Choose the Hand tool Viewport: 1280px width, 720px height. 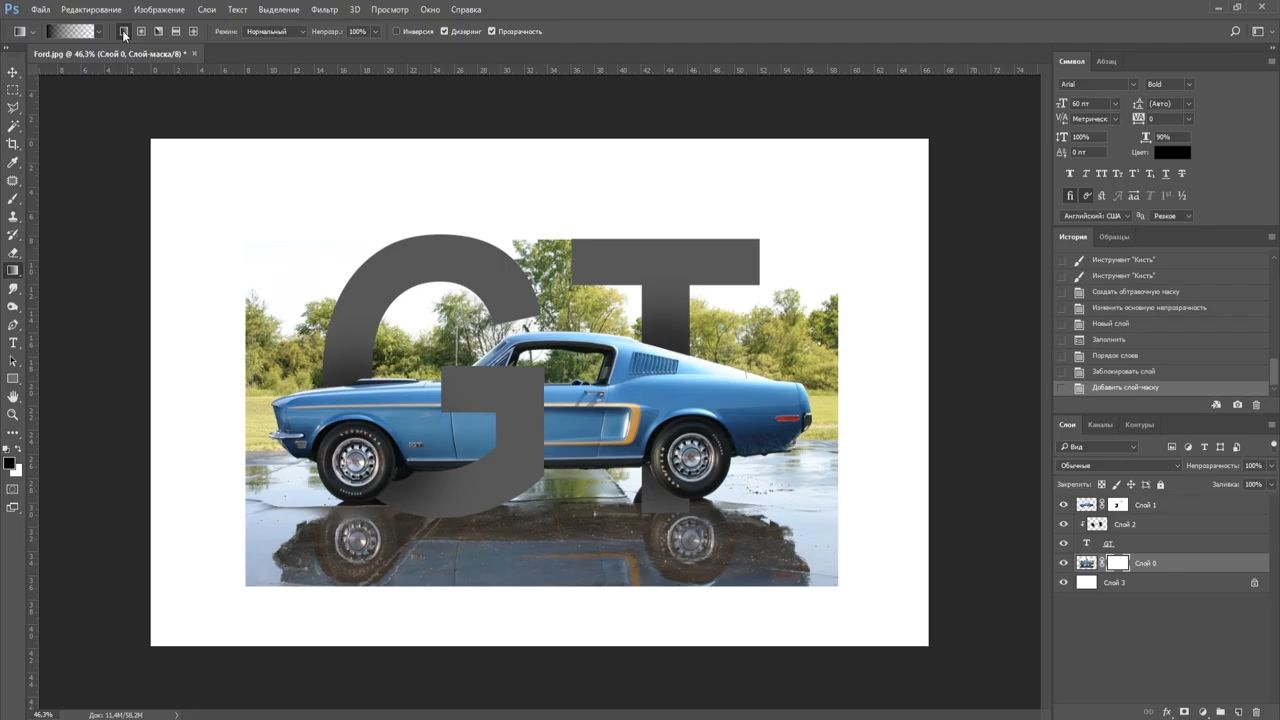13,397
